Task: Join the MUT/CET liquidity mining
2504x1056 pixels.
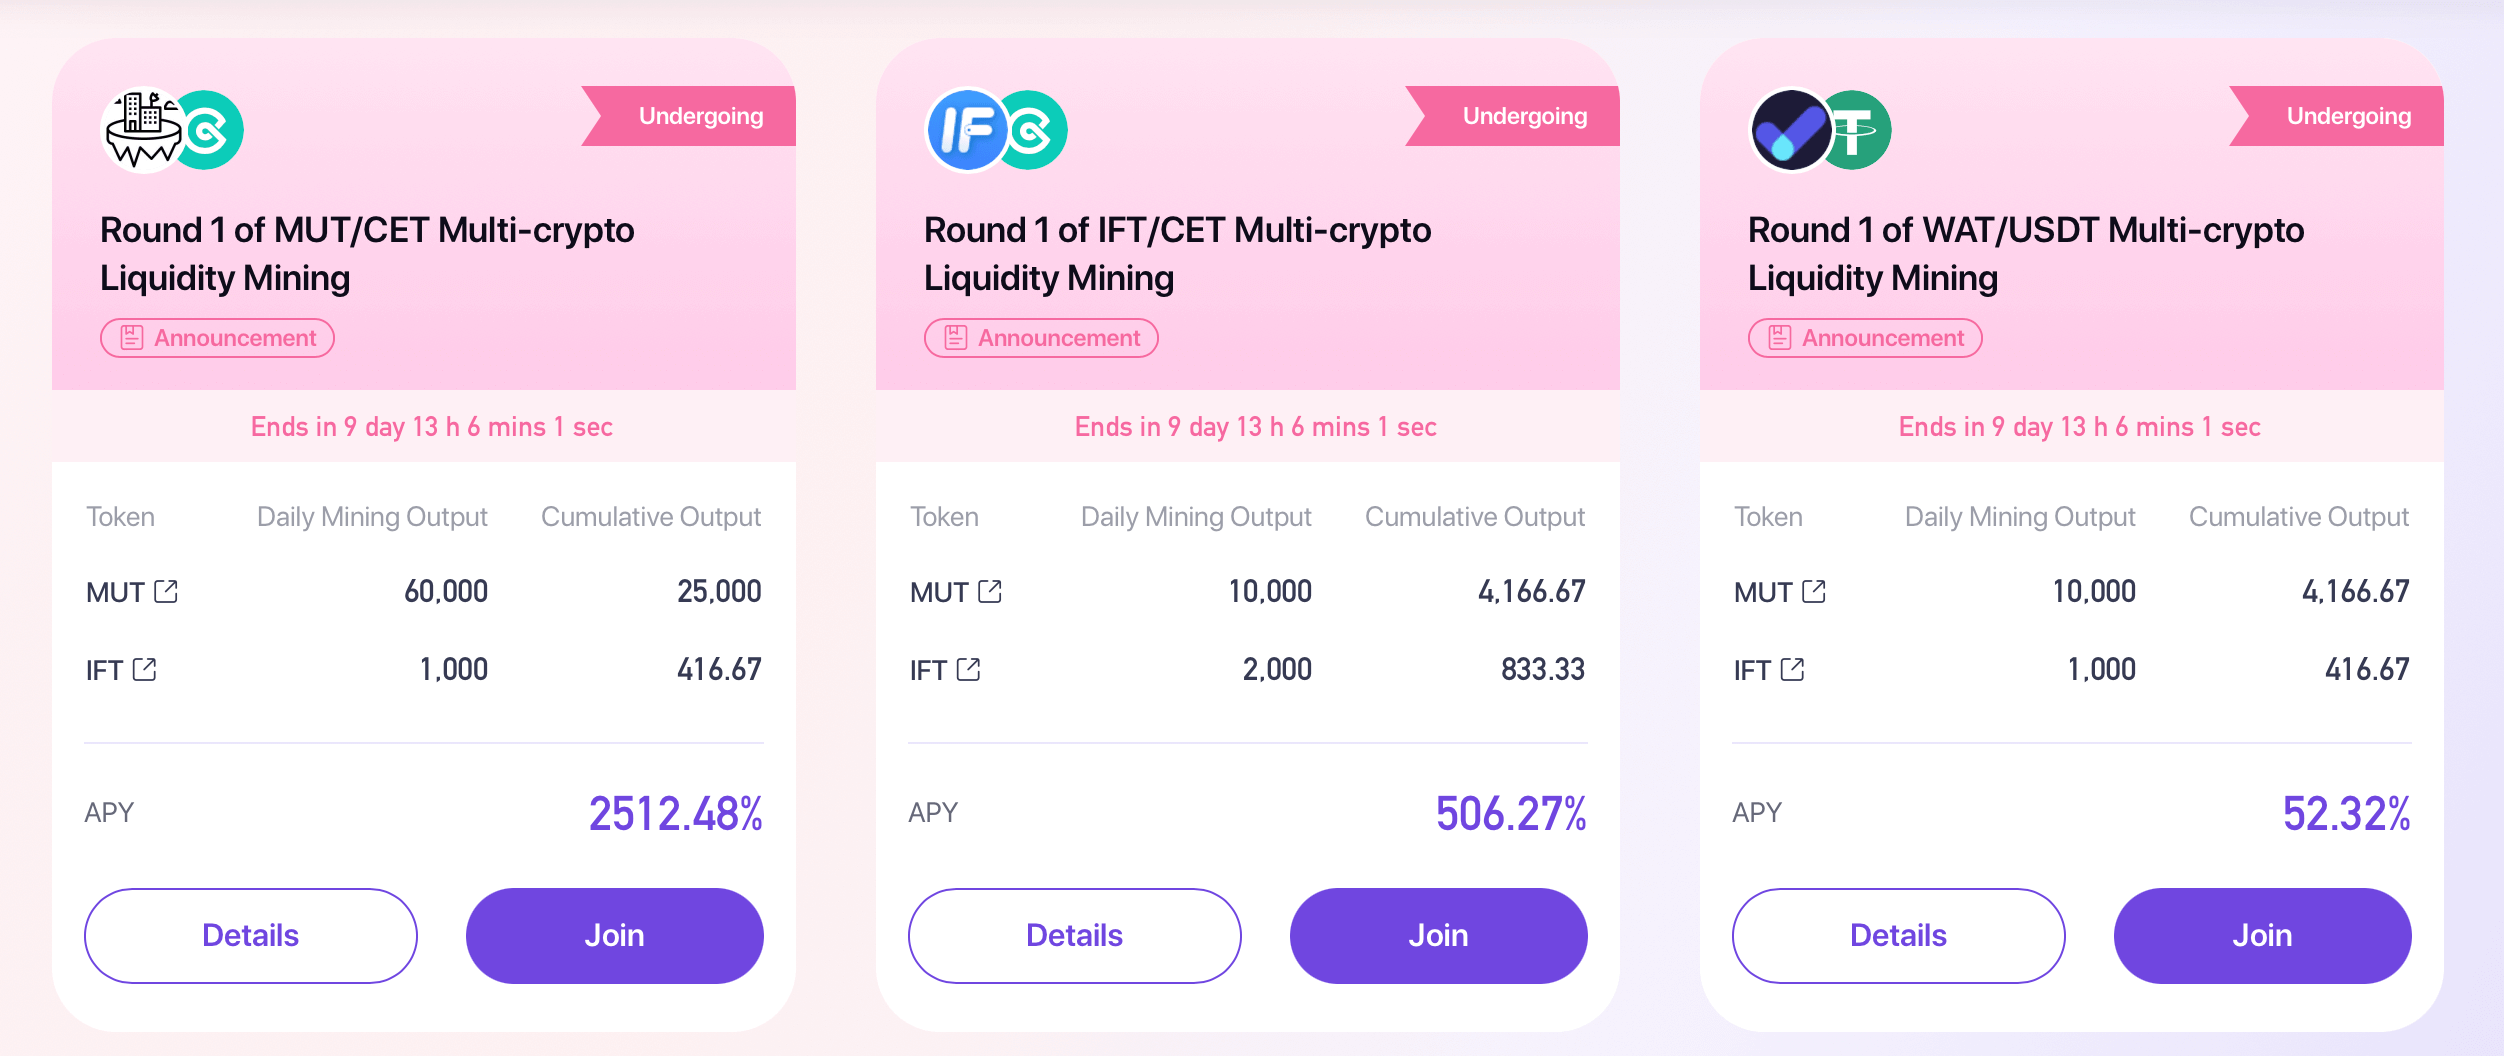Action: 615,935
